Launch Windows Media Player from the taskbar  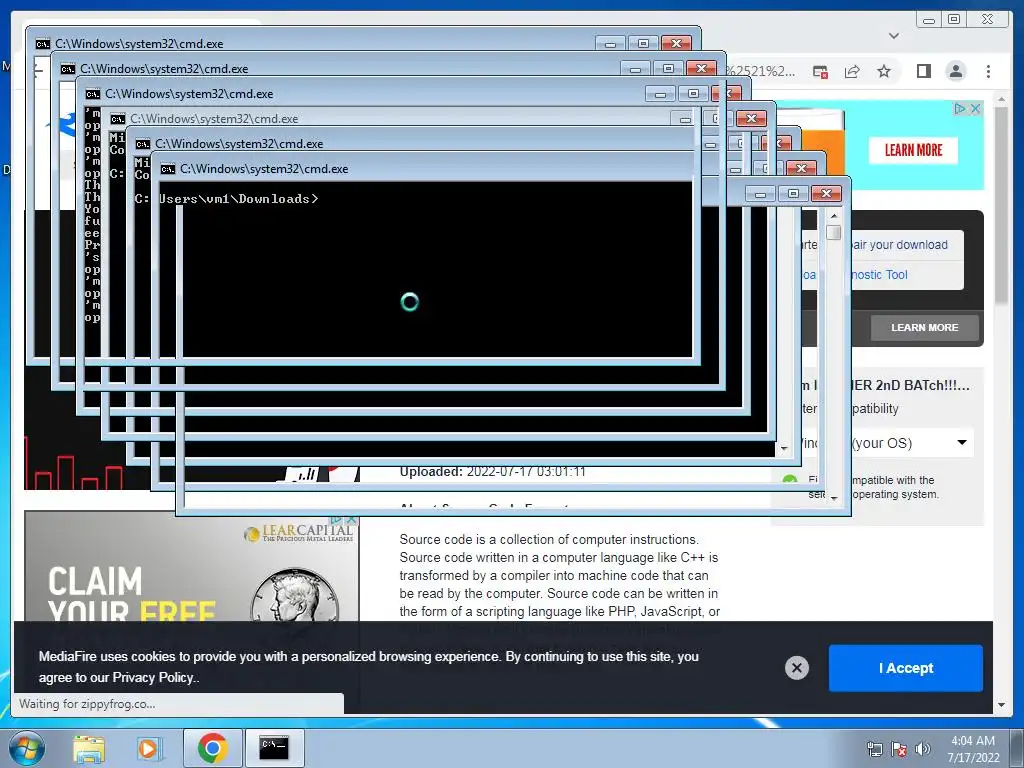(x=148, y=749)
